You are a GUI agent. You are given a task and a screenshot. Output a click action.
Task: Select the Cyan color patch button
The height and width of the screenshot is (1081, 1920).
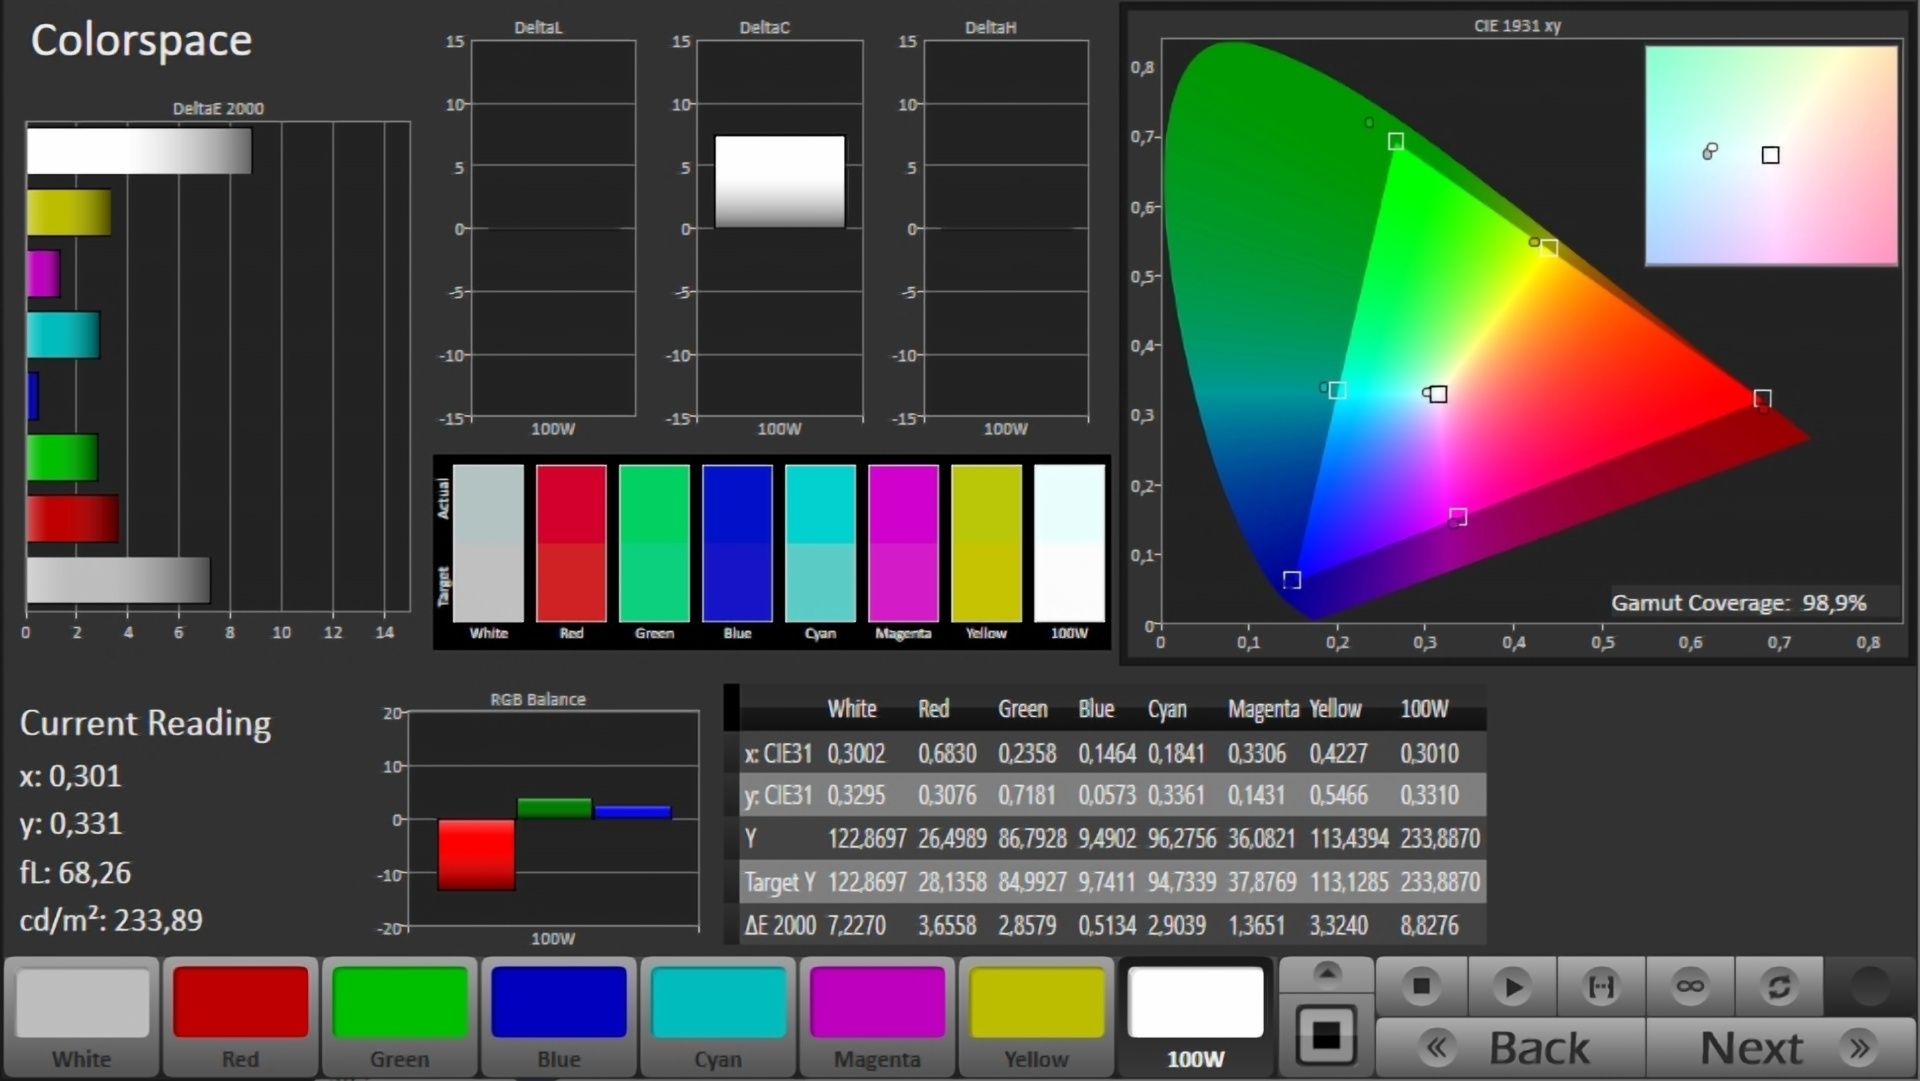click(718, 1016)
